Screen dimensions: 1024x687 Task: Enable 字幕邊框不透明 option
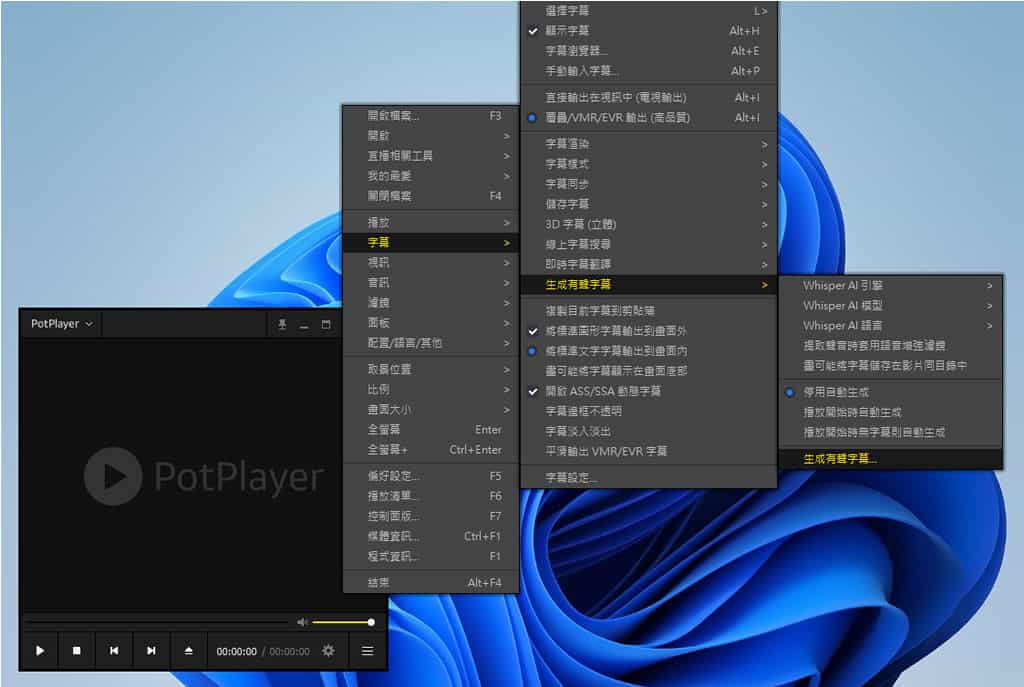(648, 411)
